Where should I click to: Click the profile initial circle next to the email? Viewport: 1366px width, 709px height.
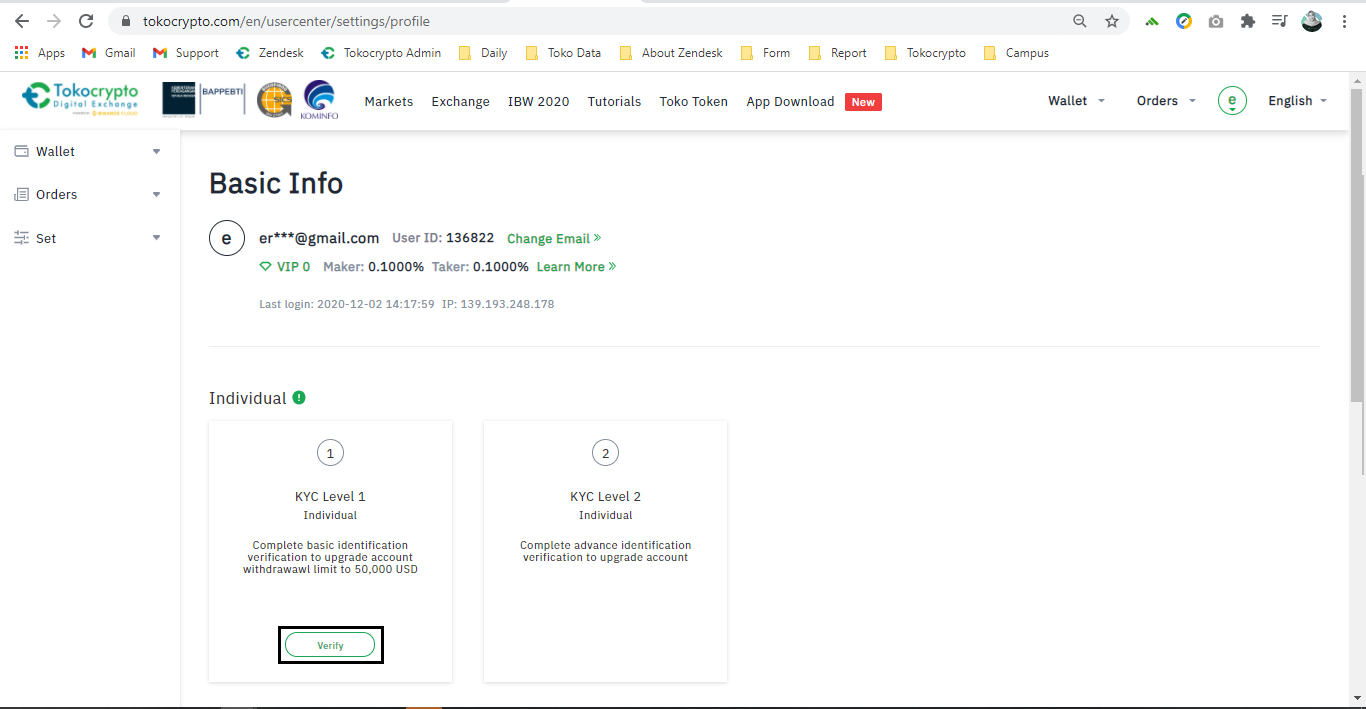[226, 238]
